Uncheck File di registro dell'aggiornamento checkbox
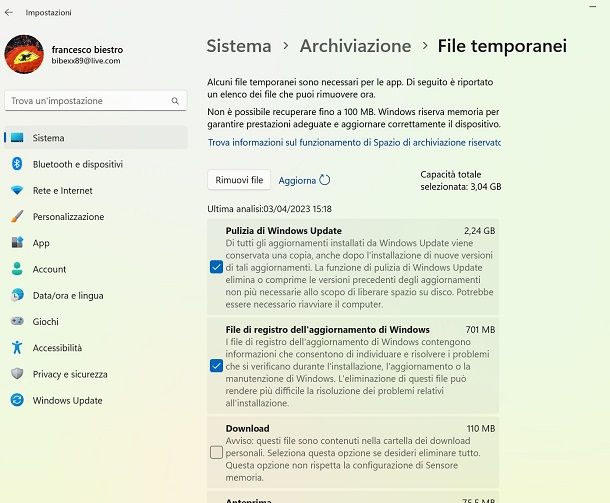This screenshot has width=610, height=503. [x=216, y=366]
